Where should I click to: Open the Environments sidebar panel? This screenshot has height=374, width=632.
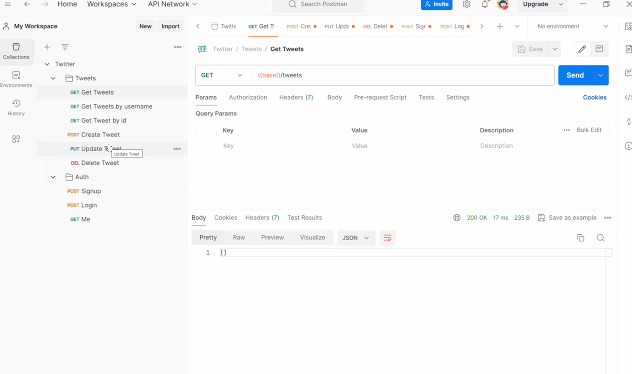pyautogui.click(x=16, y=79)
